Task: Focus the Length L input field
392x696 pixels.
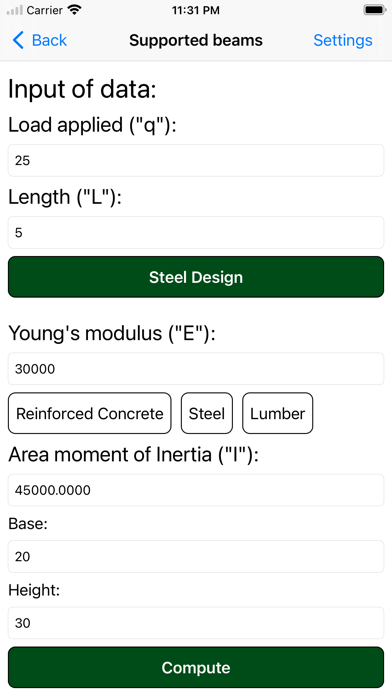Action: 196,233
